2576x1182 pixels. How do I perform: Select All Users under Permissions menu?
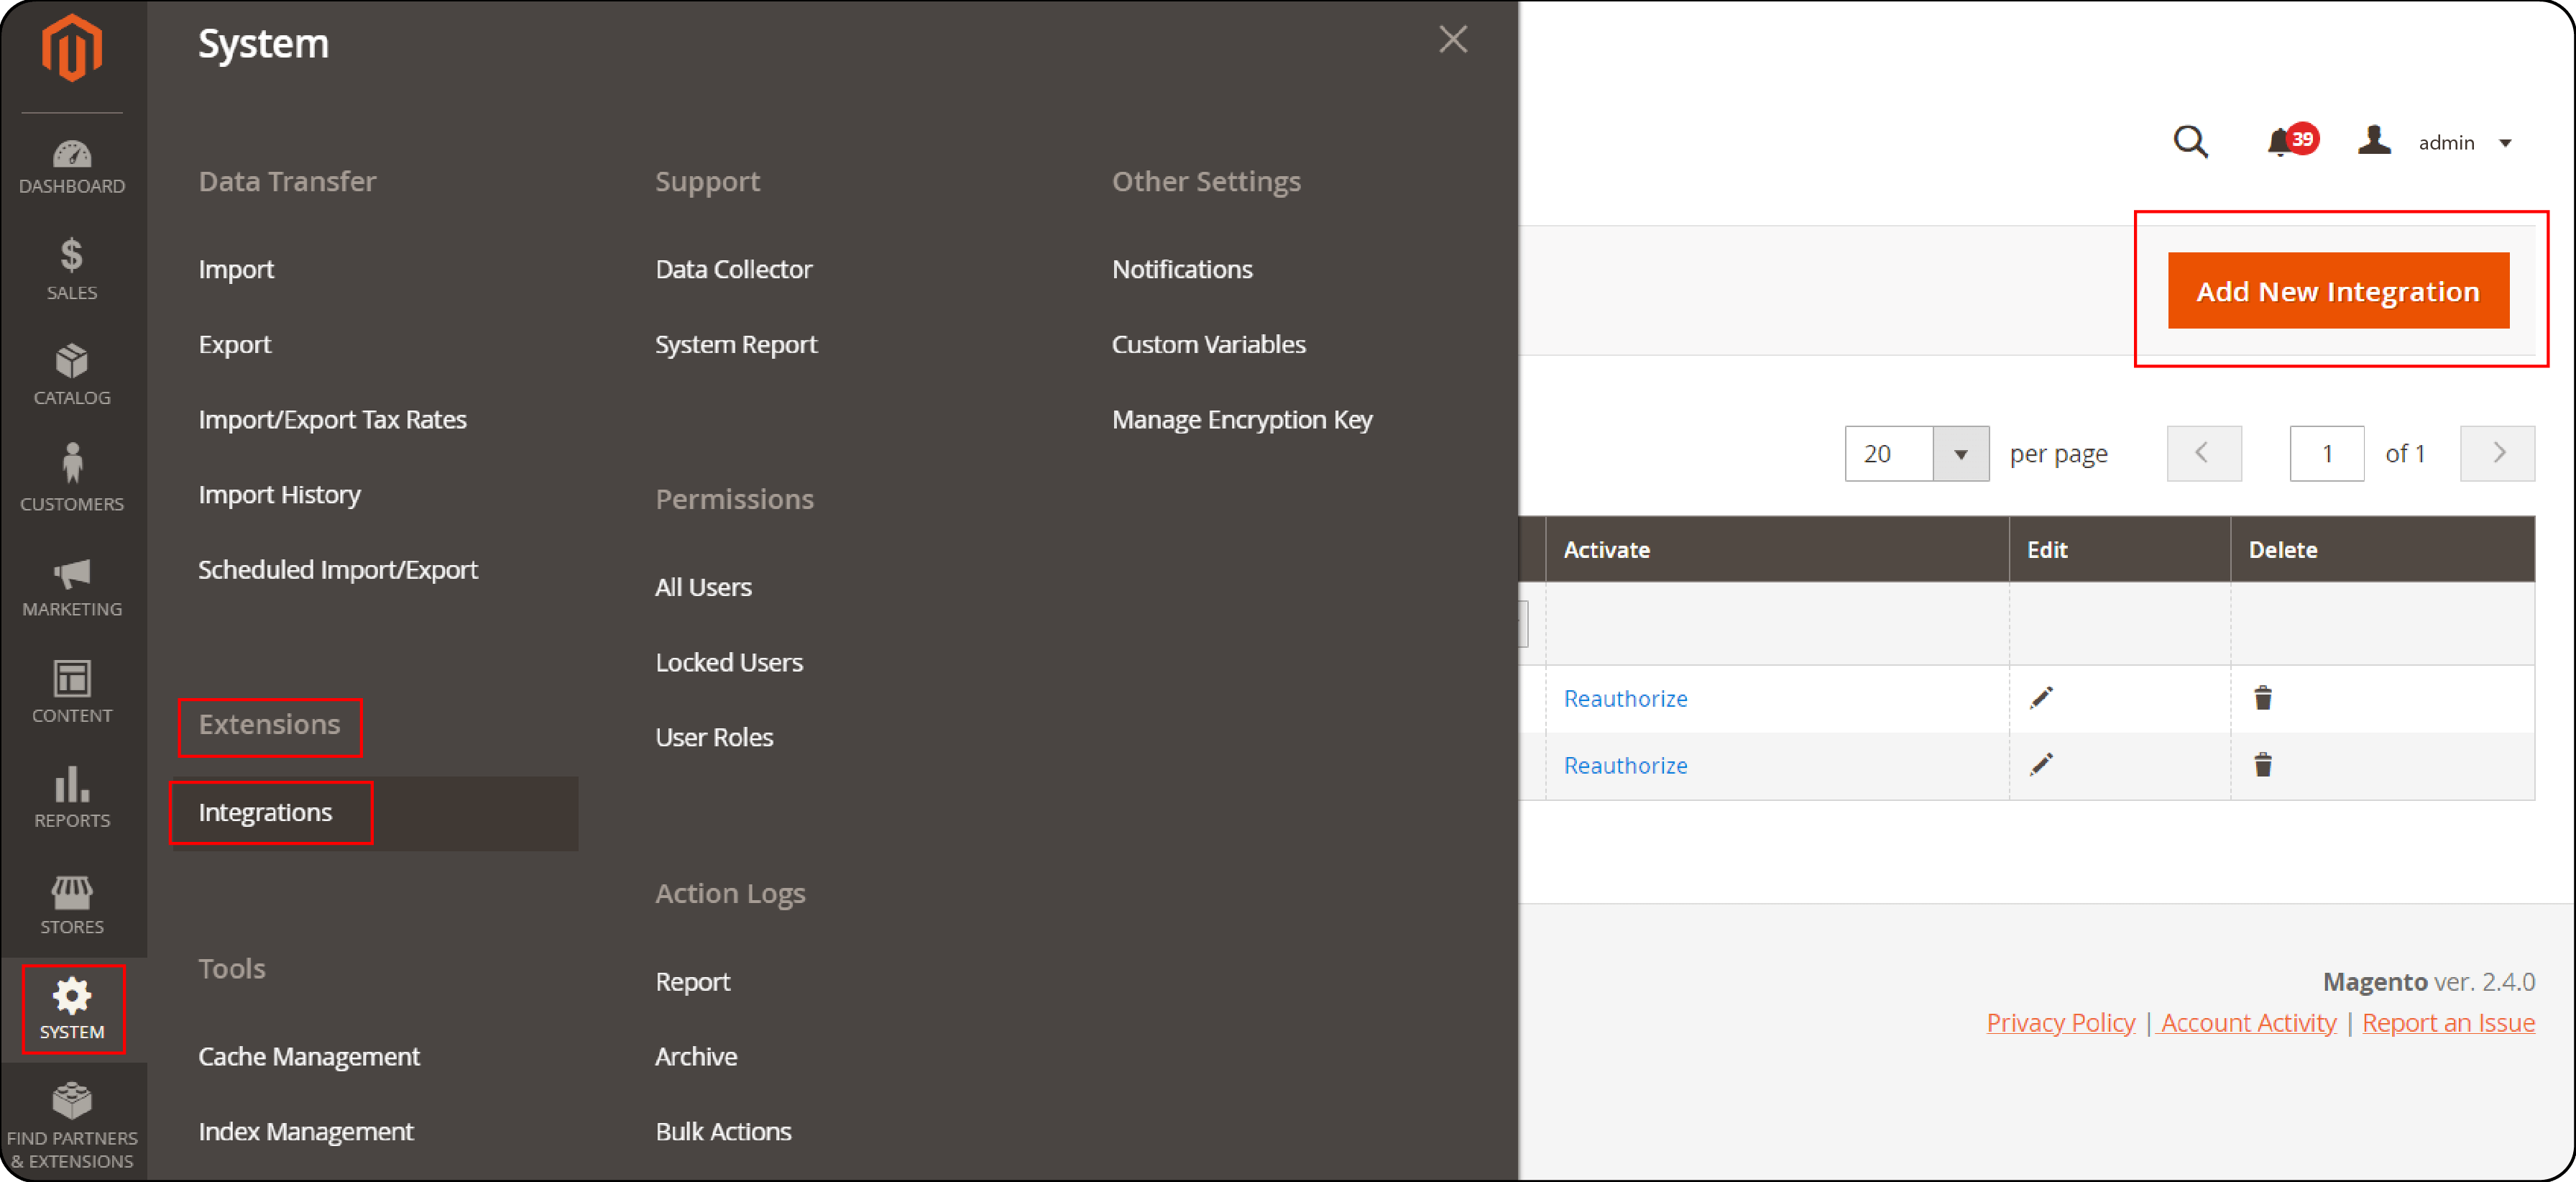coord(703,587)
